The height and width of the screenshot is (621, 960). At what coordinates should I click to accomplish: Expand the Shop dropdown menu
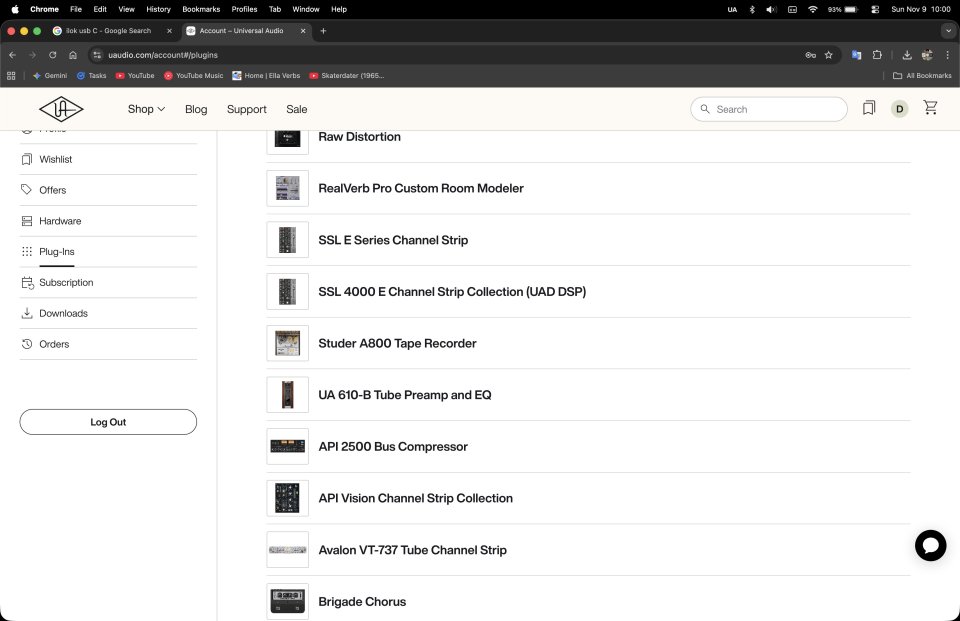coord(146,109)
